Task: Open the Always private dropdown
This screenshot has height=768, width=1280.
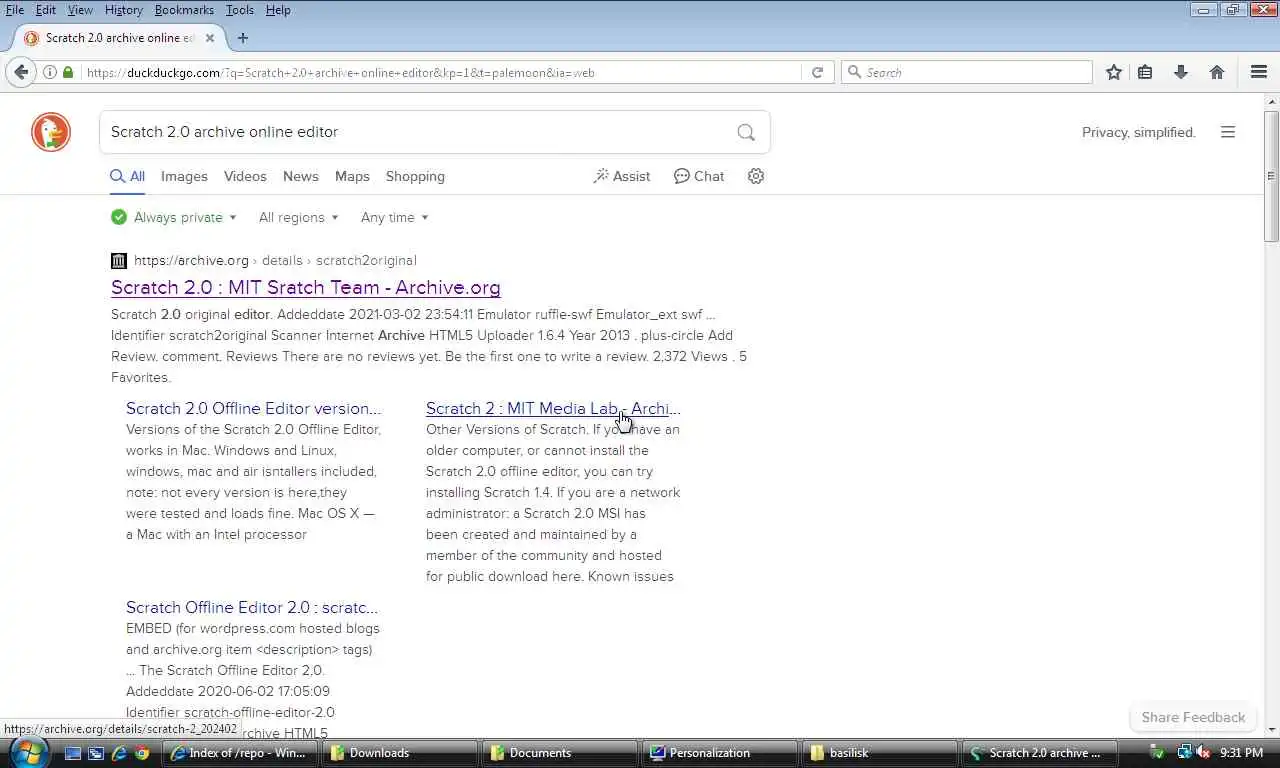Action: point(174,217)
